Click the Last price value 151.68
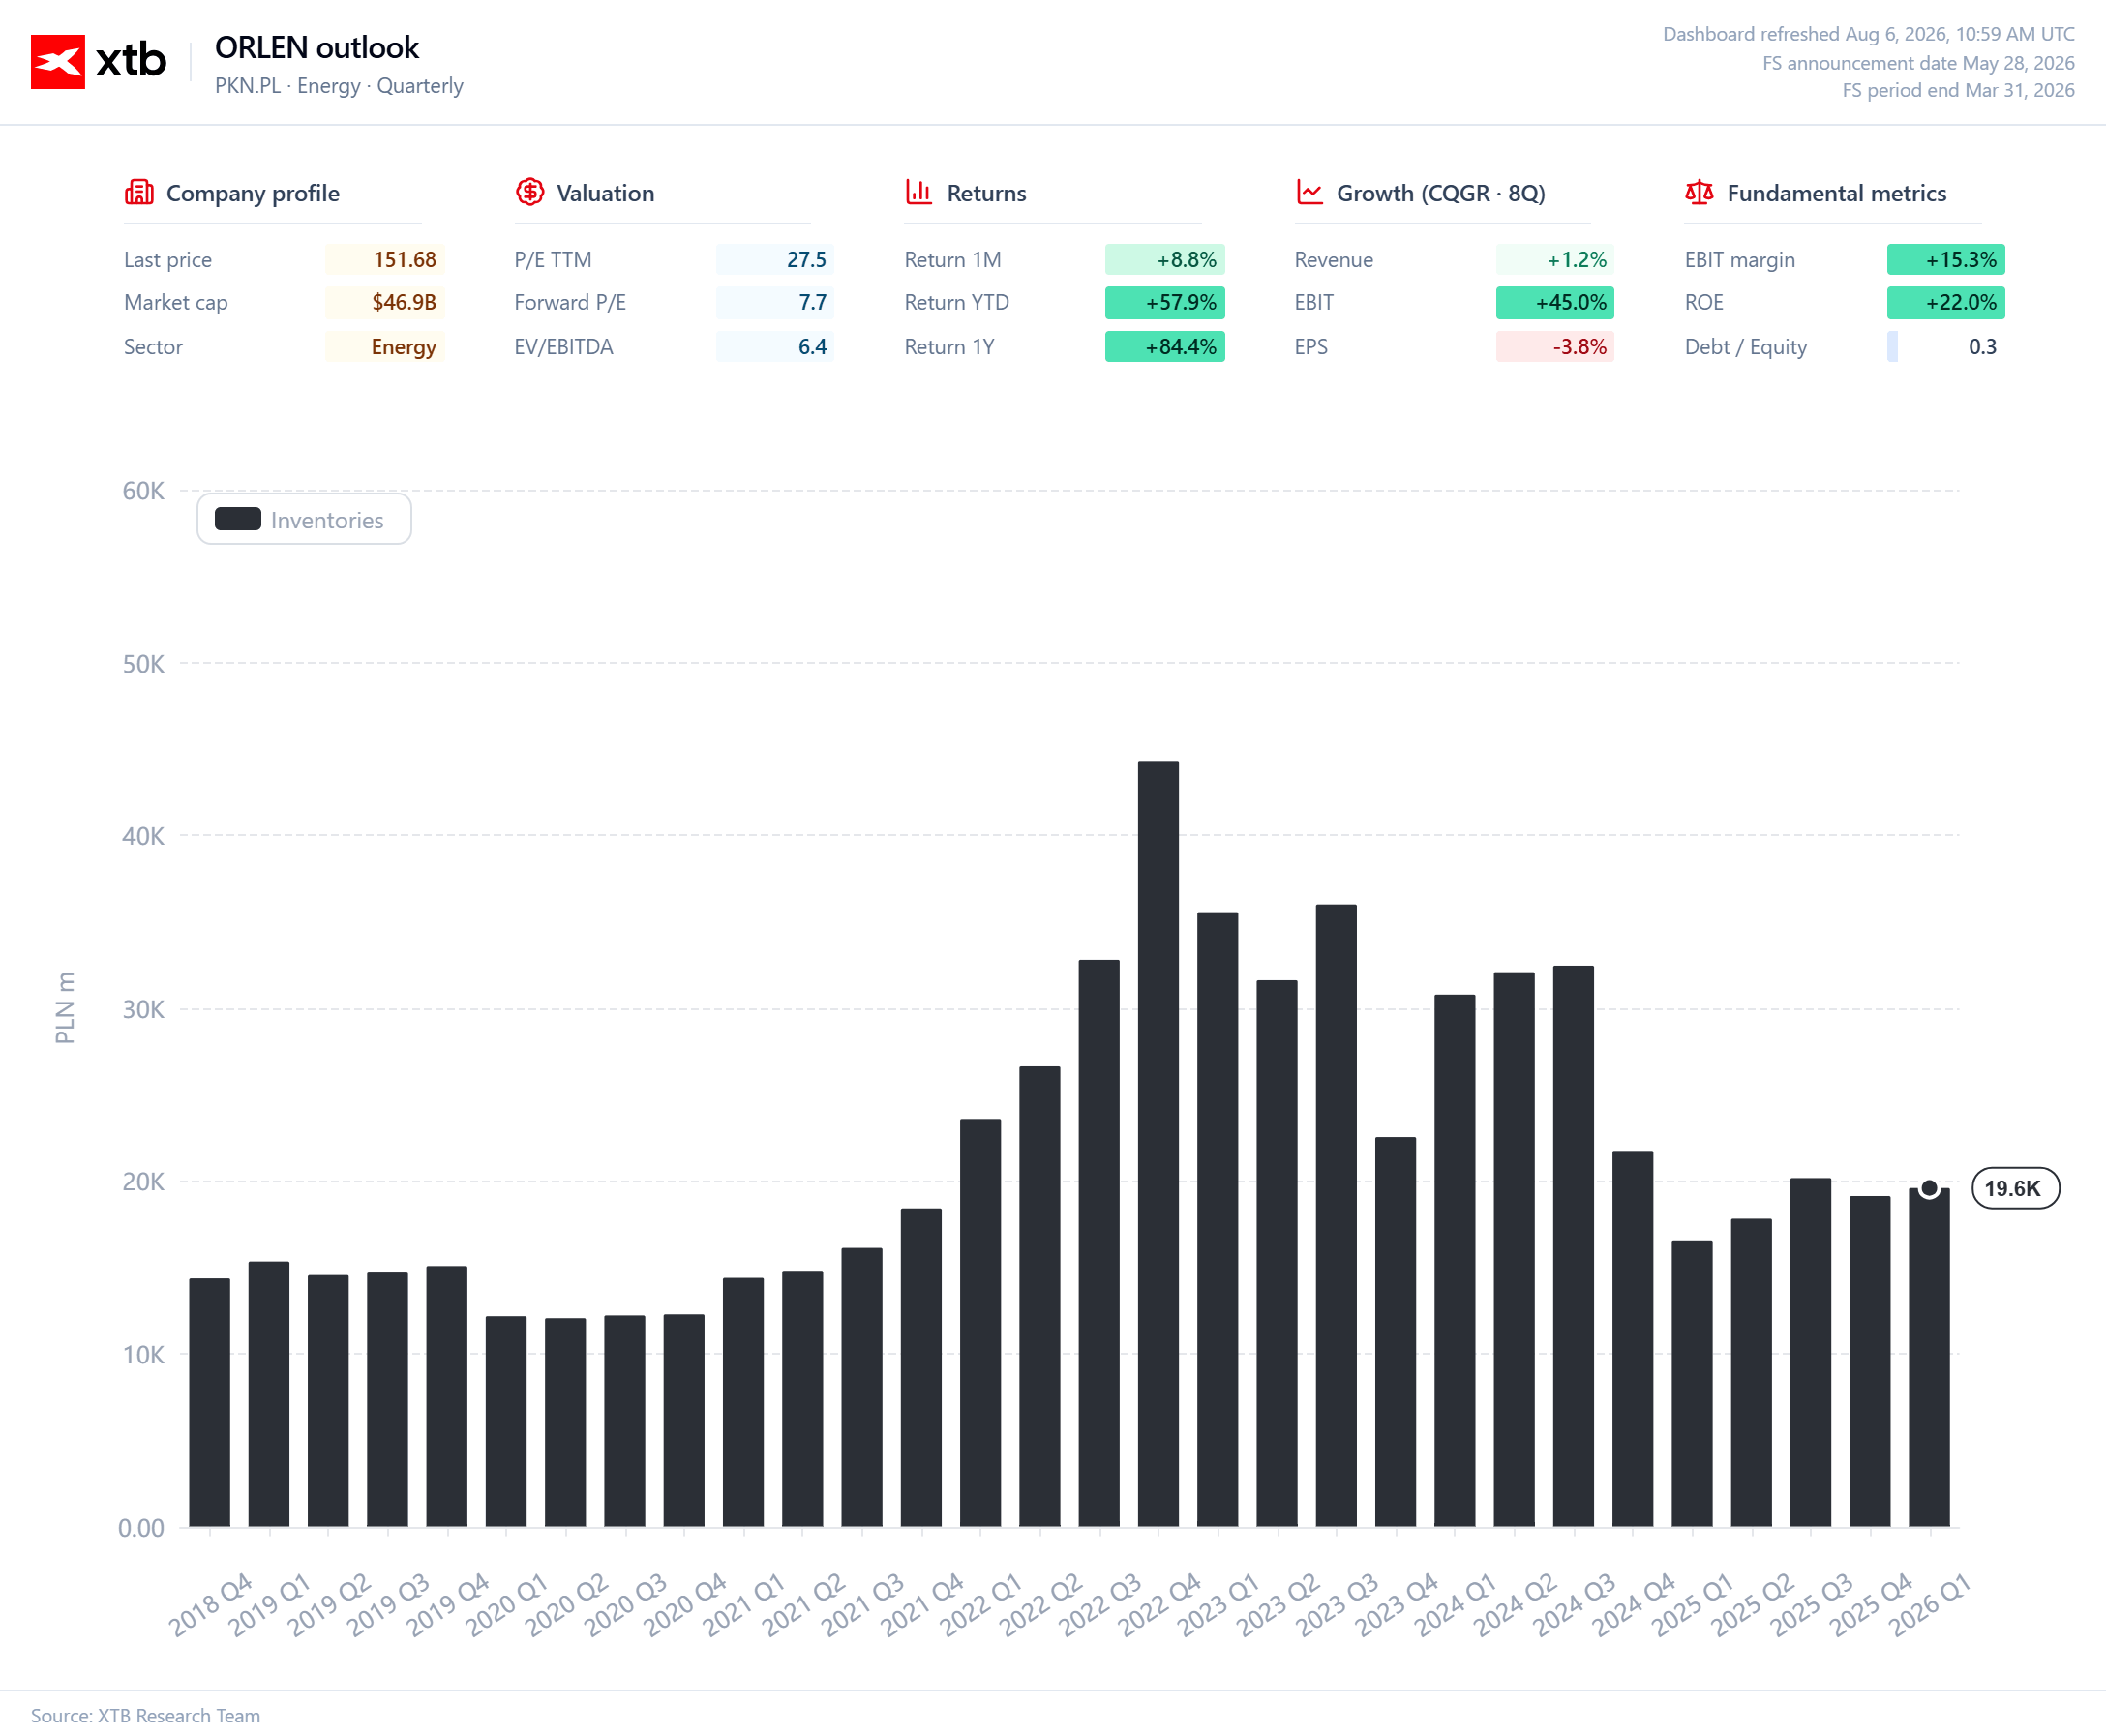This screenshot has width=2106, height=1736. pos(385,259)
